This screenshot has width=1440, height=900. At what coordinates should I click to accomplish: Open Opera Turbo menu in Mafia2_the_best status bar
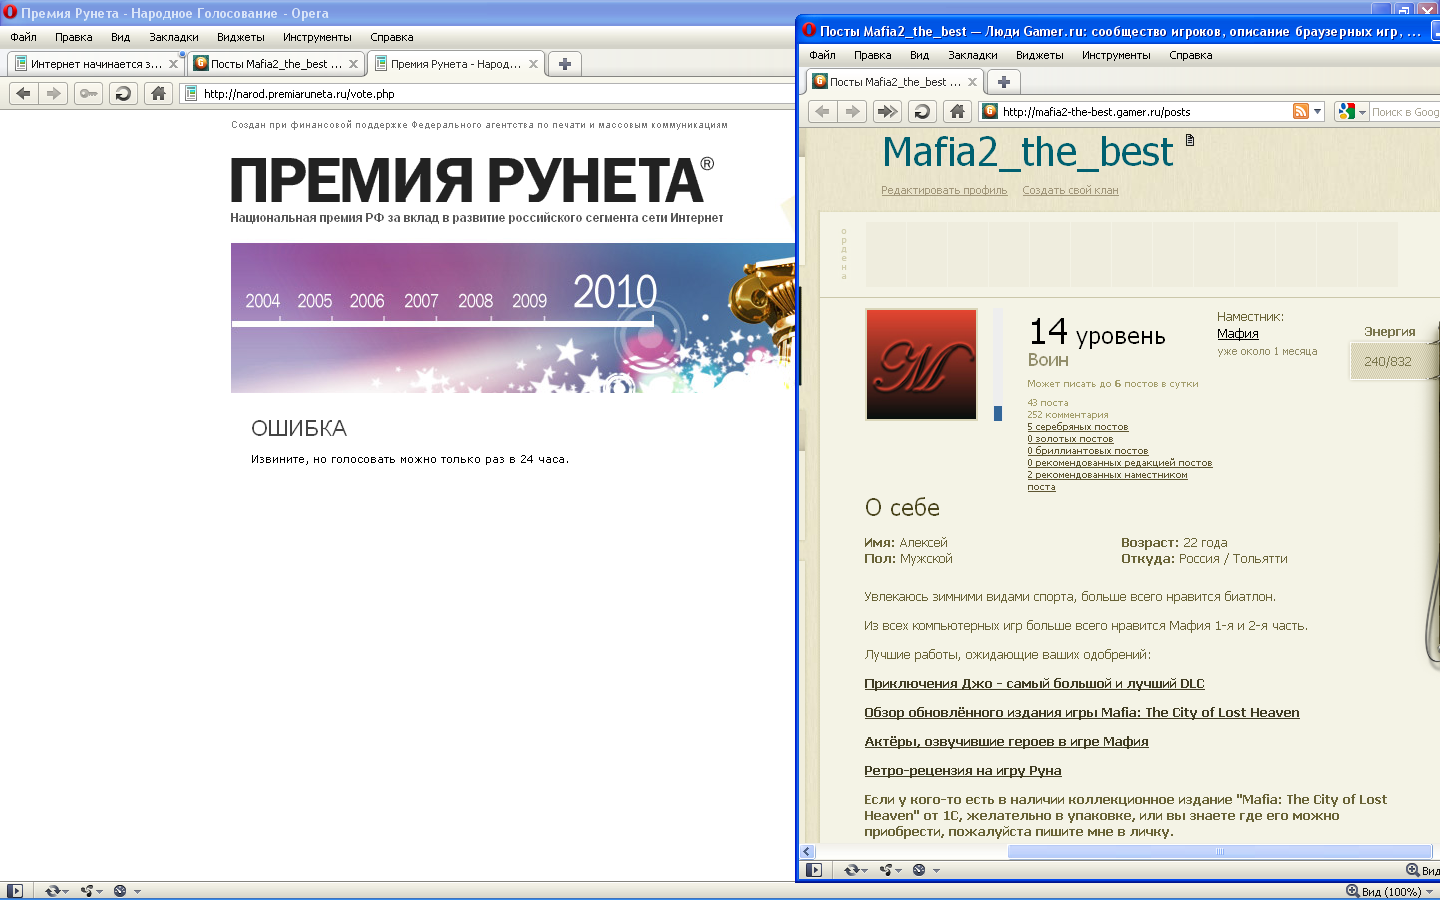tap(936, 870)
